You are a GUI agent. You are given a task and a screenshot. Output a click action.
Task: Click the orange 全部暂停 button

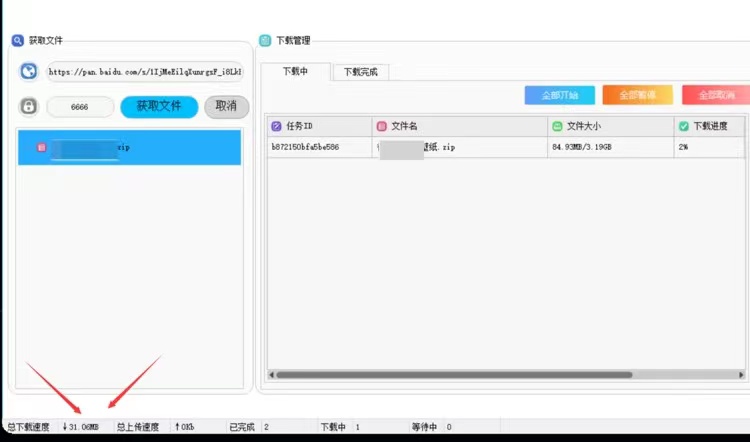tap(638, 95)
